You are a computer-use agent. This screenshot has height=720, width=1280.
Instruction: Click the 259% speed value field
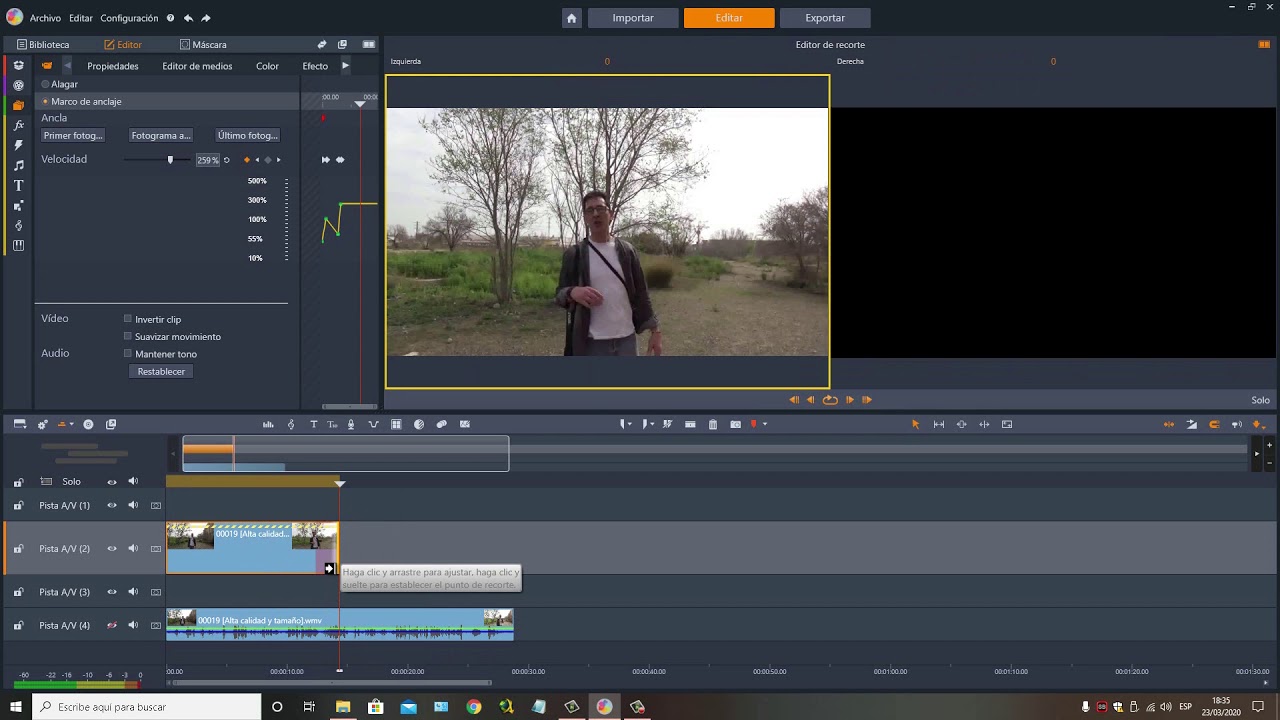pos(207,160)
